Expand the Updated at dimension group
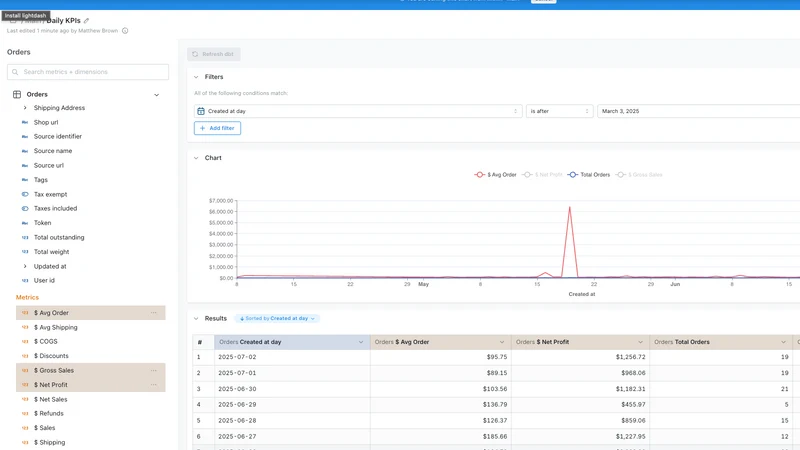 click(25, 266)
